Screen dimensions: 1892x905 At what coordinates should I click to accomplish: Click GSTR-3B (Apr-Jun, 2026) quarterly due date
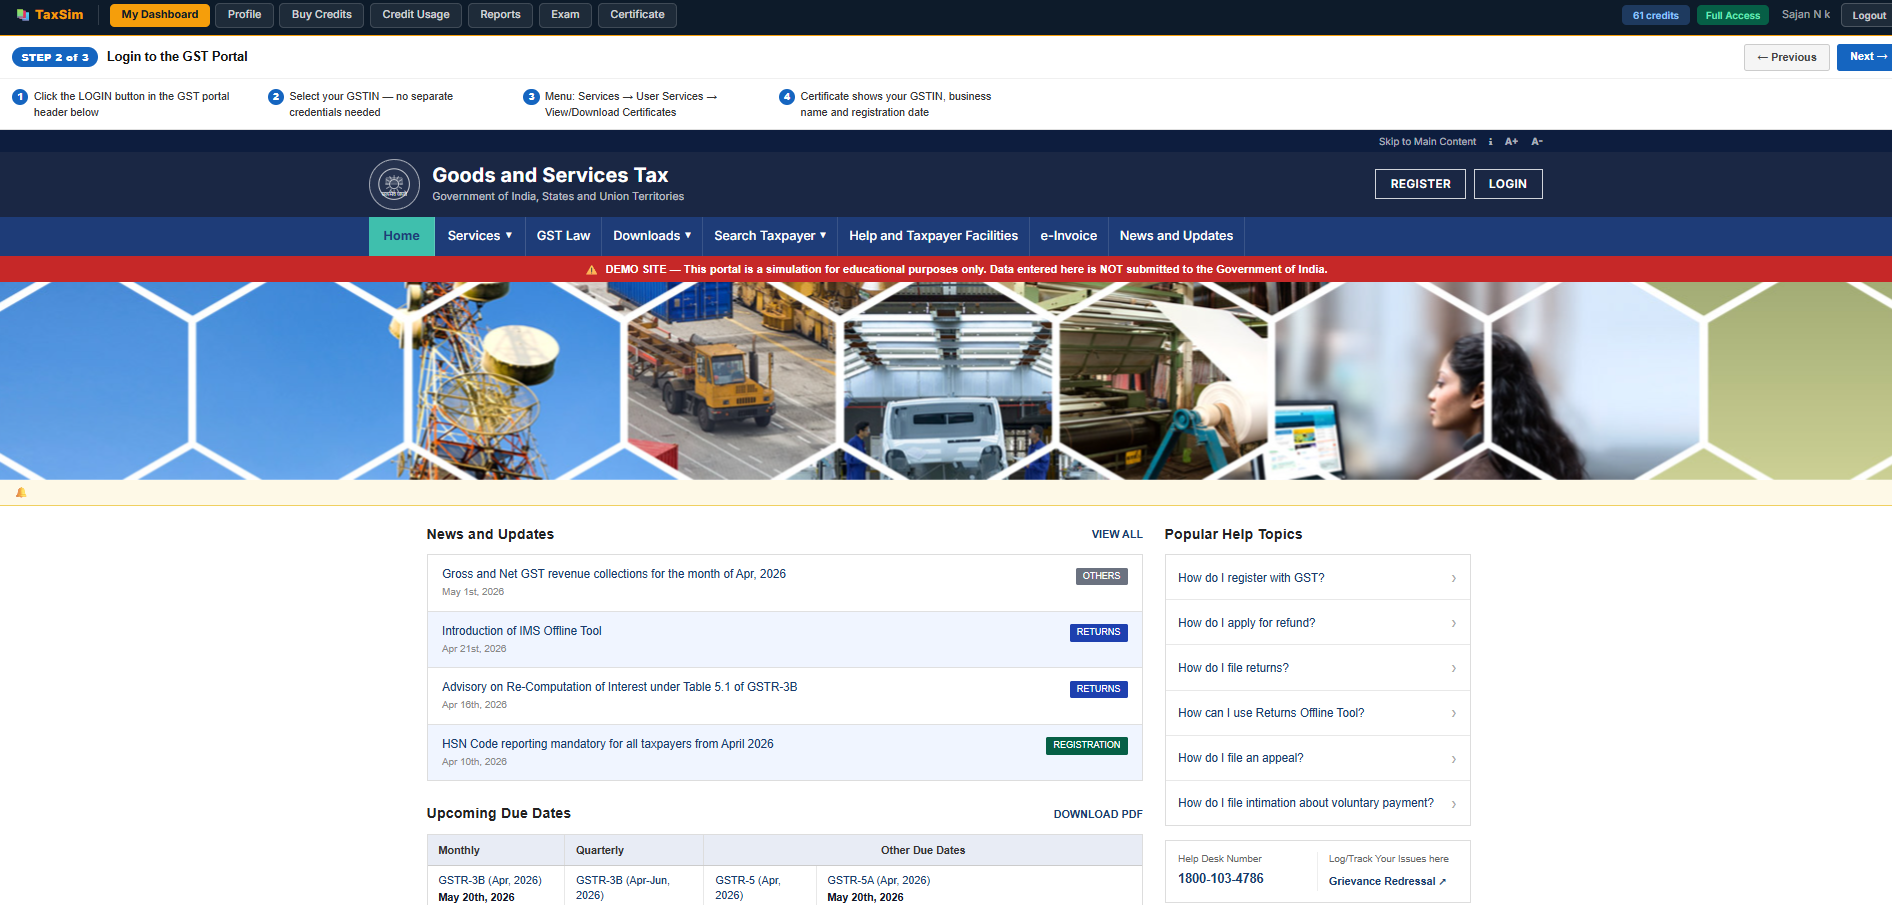623,888
